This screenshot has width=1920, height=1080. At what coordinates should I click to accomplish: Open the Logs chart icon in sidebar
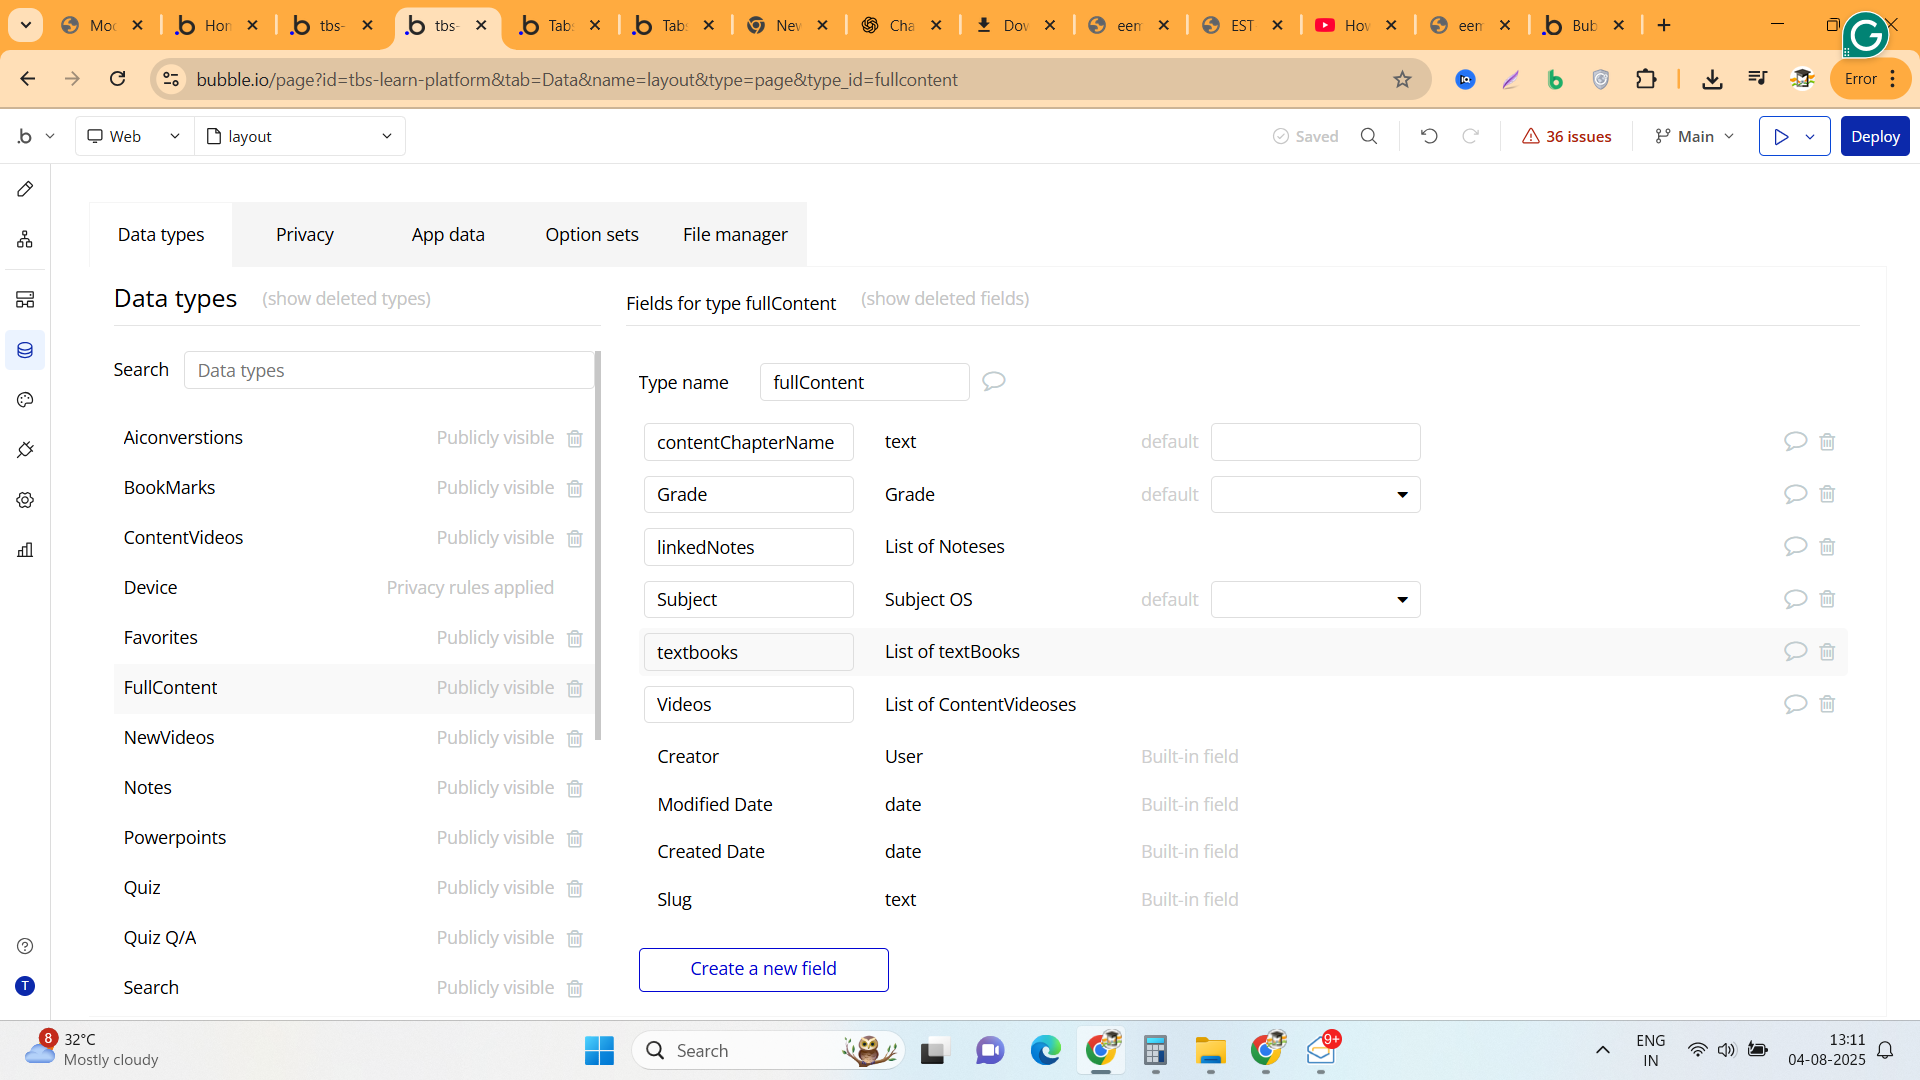25,550
